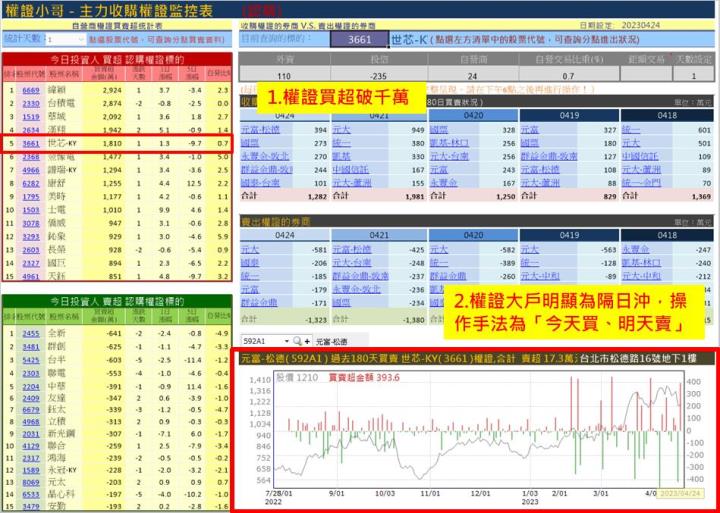Open 群益金鼎-敦南 broker link with value 127

(x=549, y=157)
